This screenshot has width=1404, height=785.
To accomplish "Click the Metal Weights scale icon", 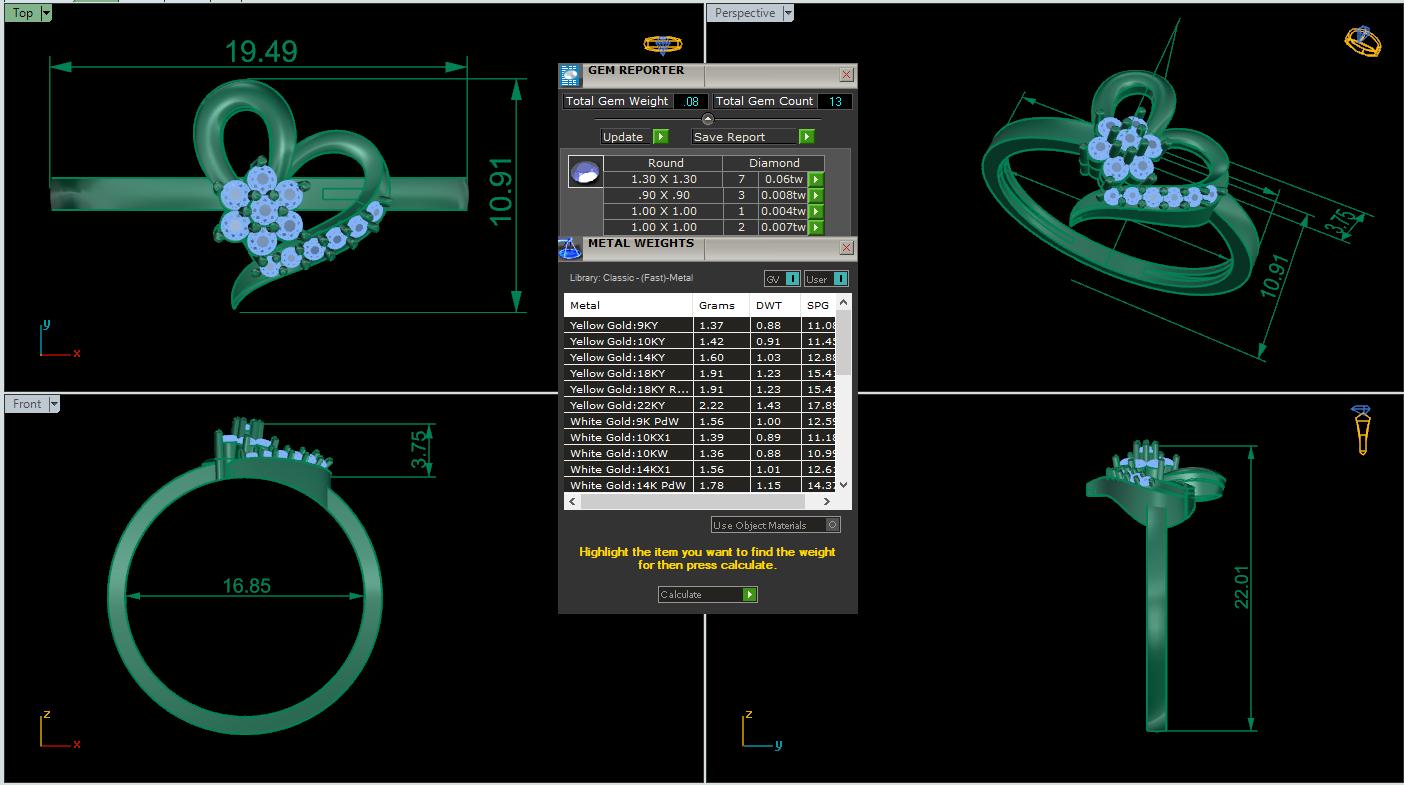I will click(x=569, y=249).
